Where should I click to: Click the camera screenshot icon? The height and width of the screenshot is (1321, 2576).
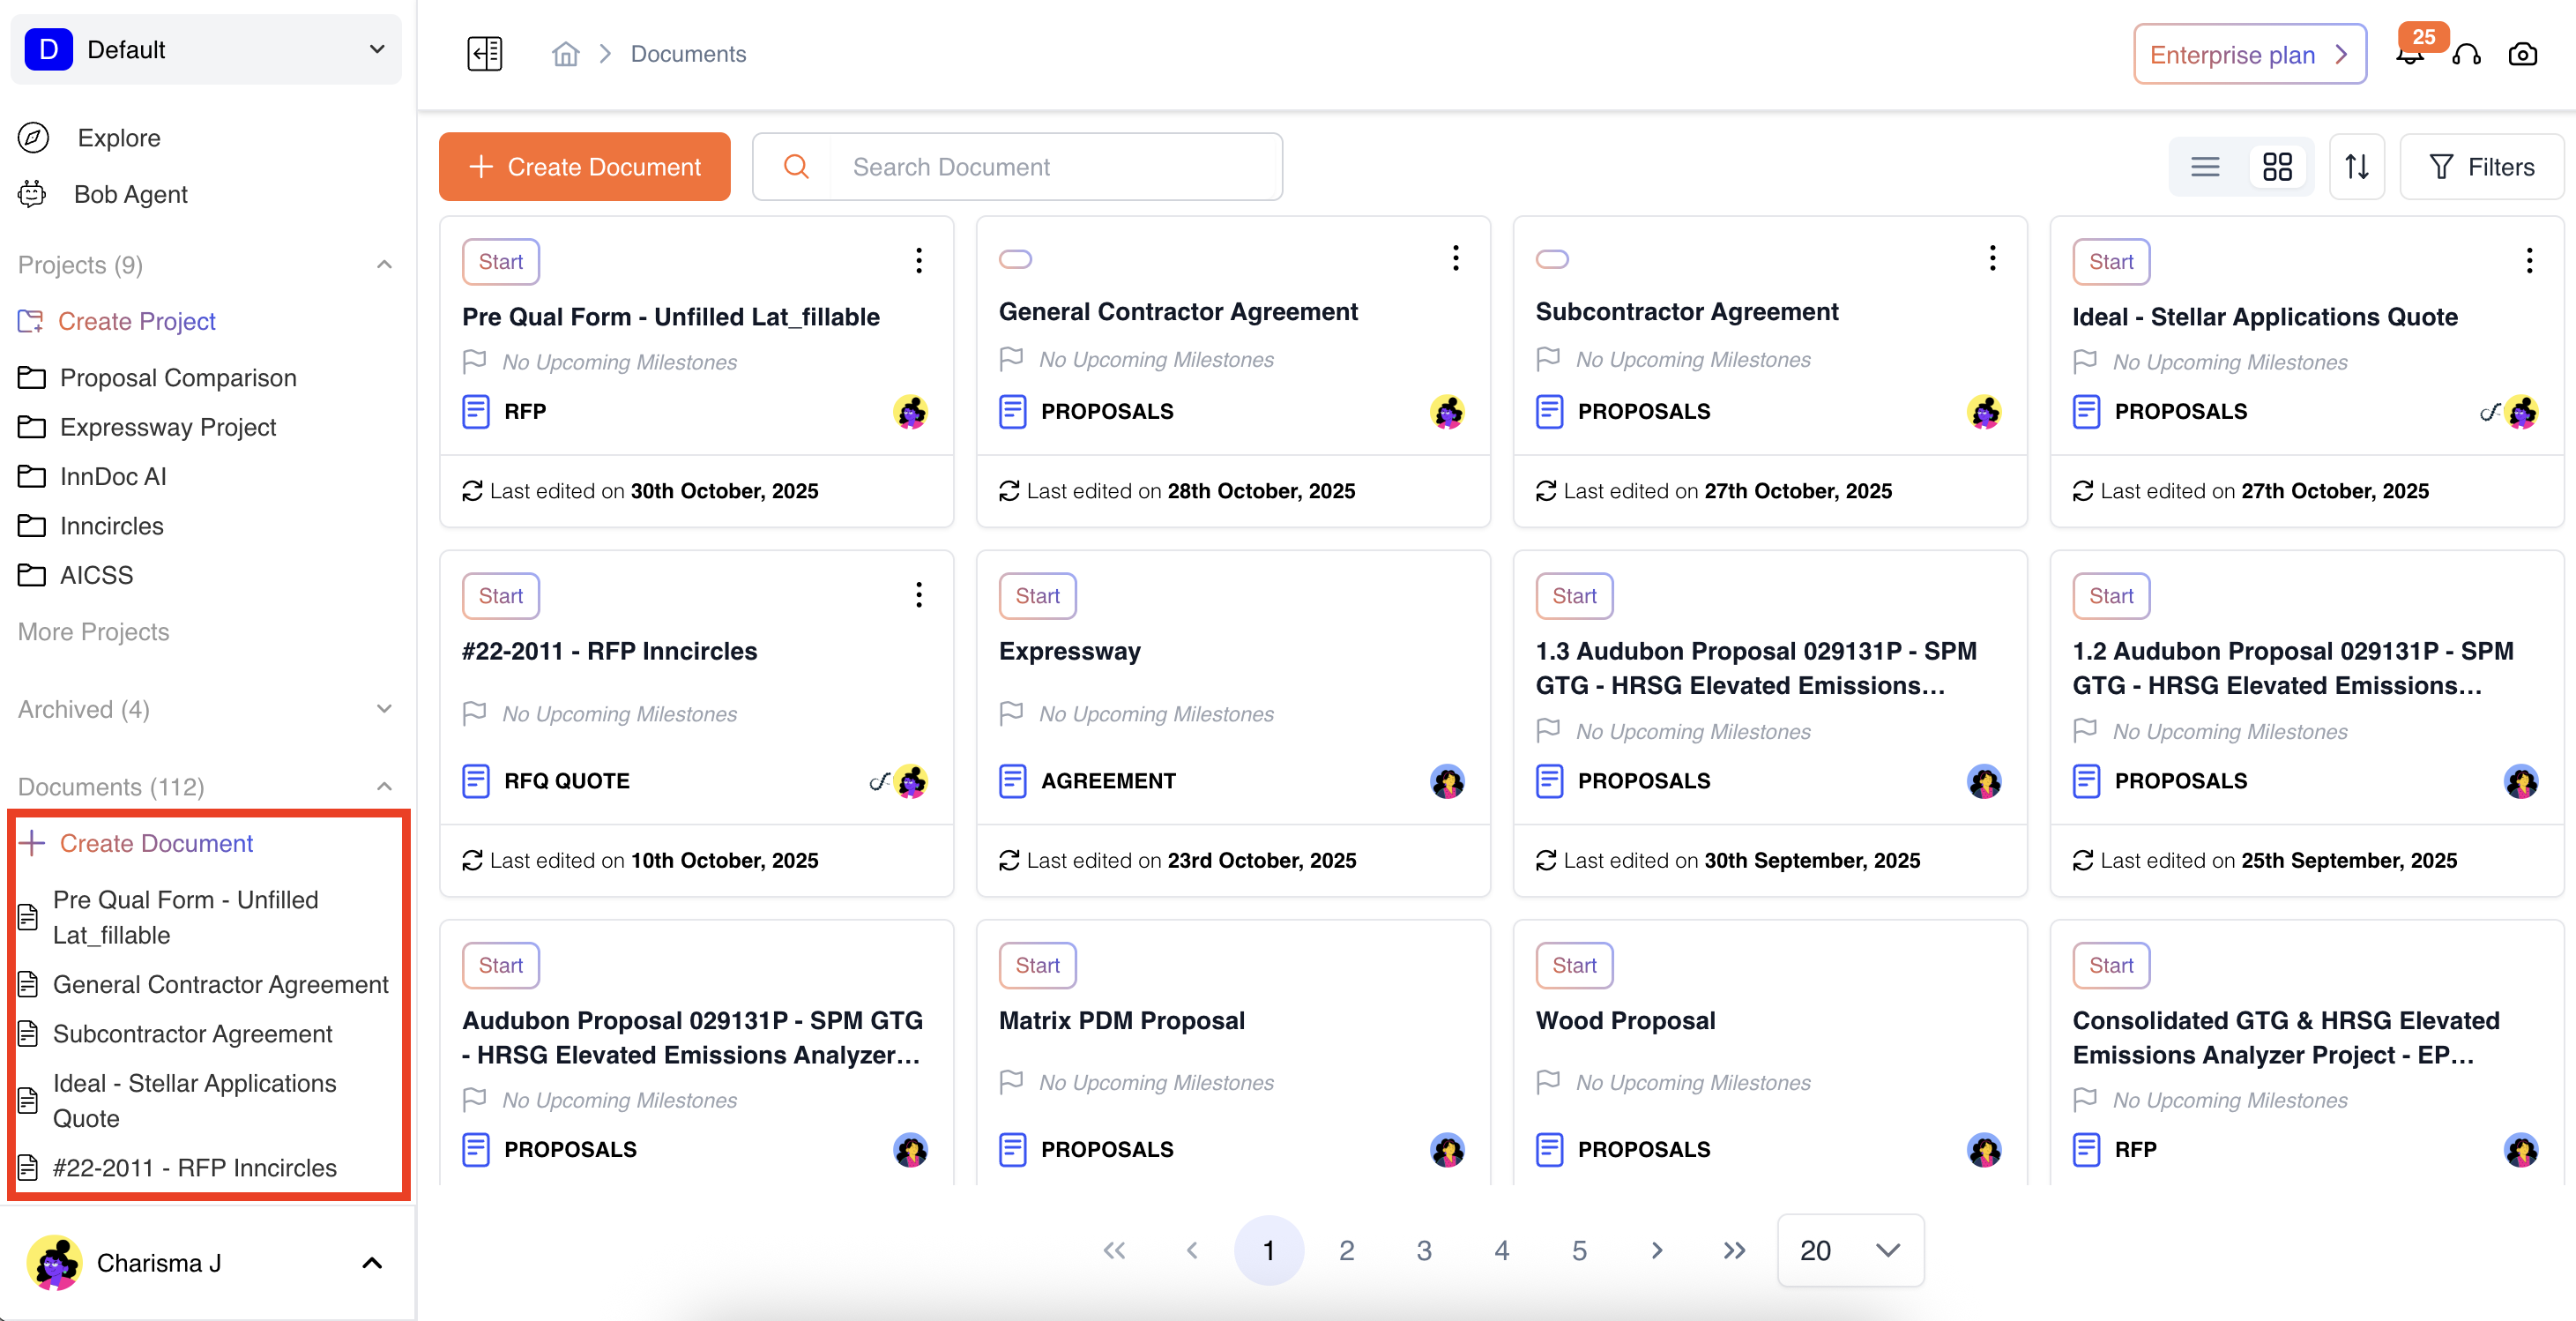[x=2522, y=55]
